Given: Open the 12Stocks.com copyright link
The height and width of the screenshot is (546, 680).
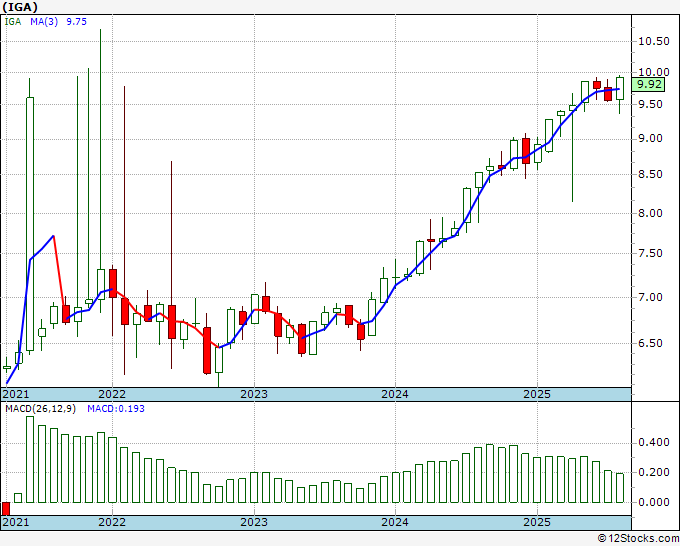Looking at the screenshot, I should (x=638, y=539).
